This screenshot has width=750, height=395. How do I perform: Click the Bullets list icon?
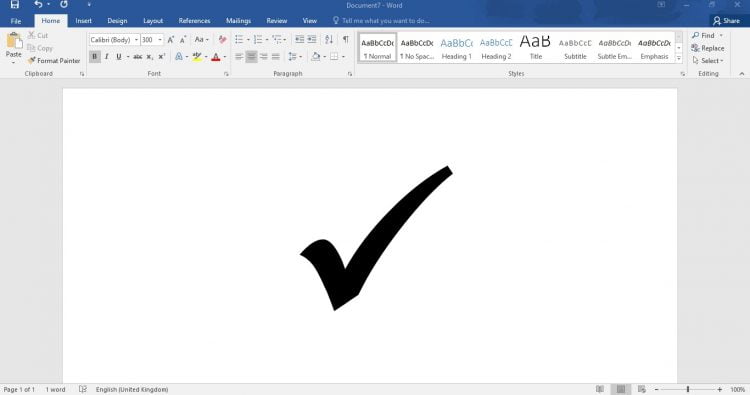click(239, 40)
